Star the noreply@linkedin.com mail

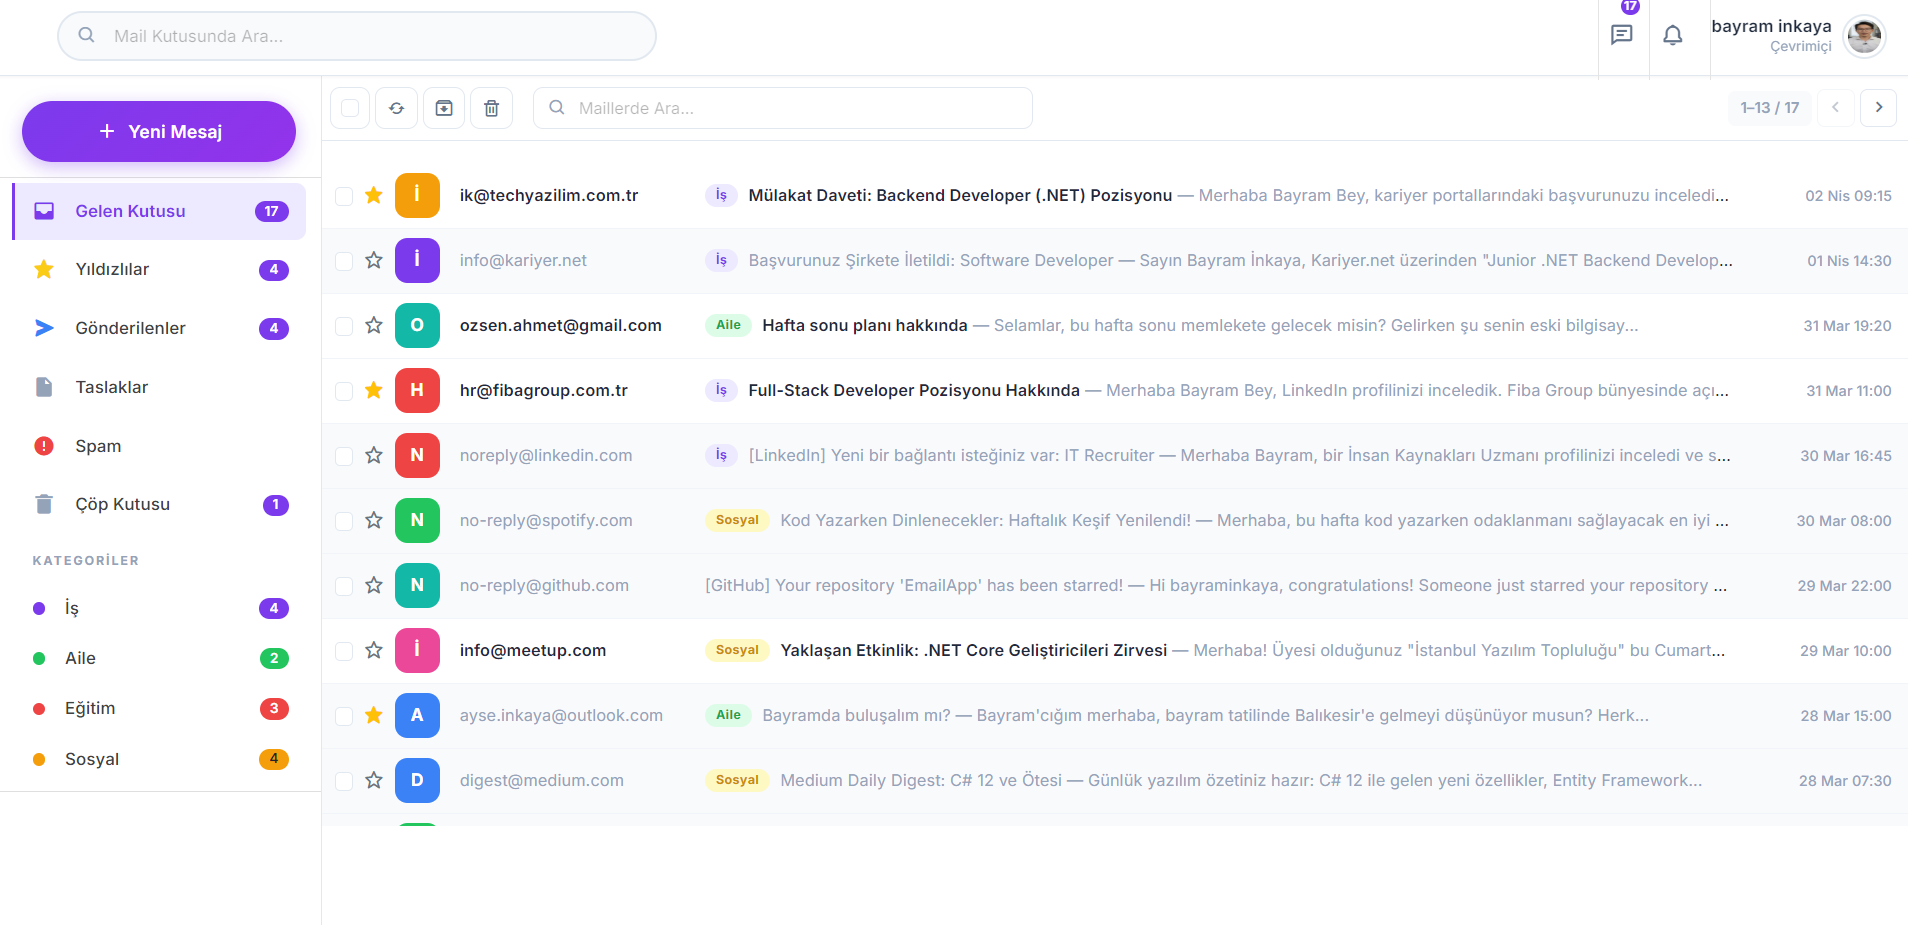[x=374, y=455]
